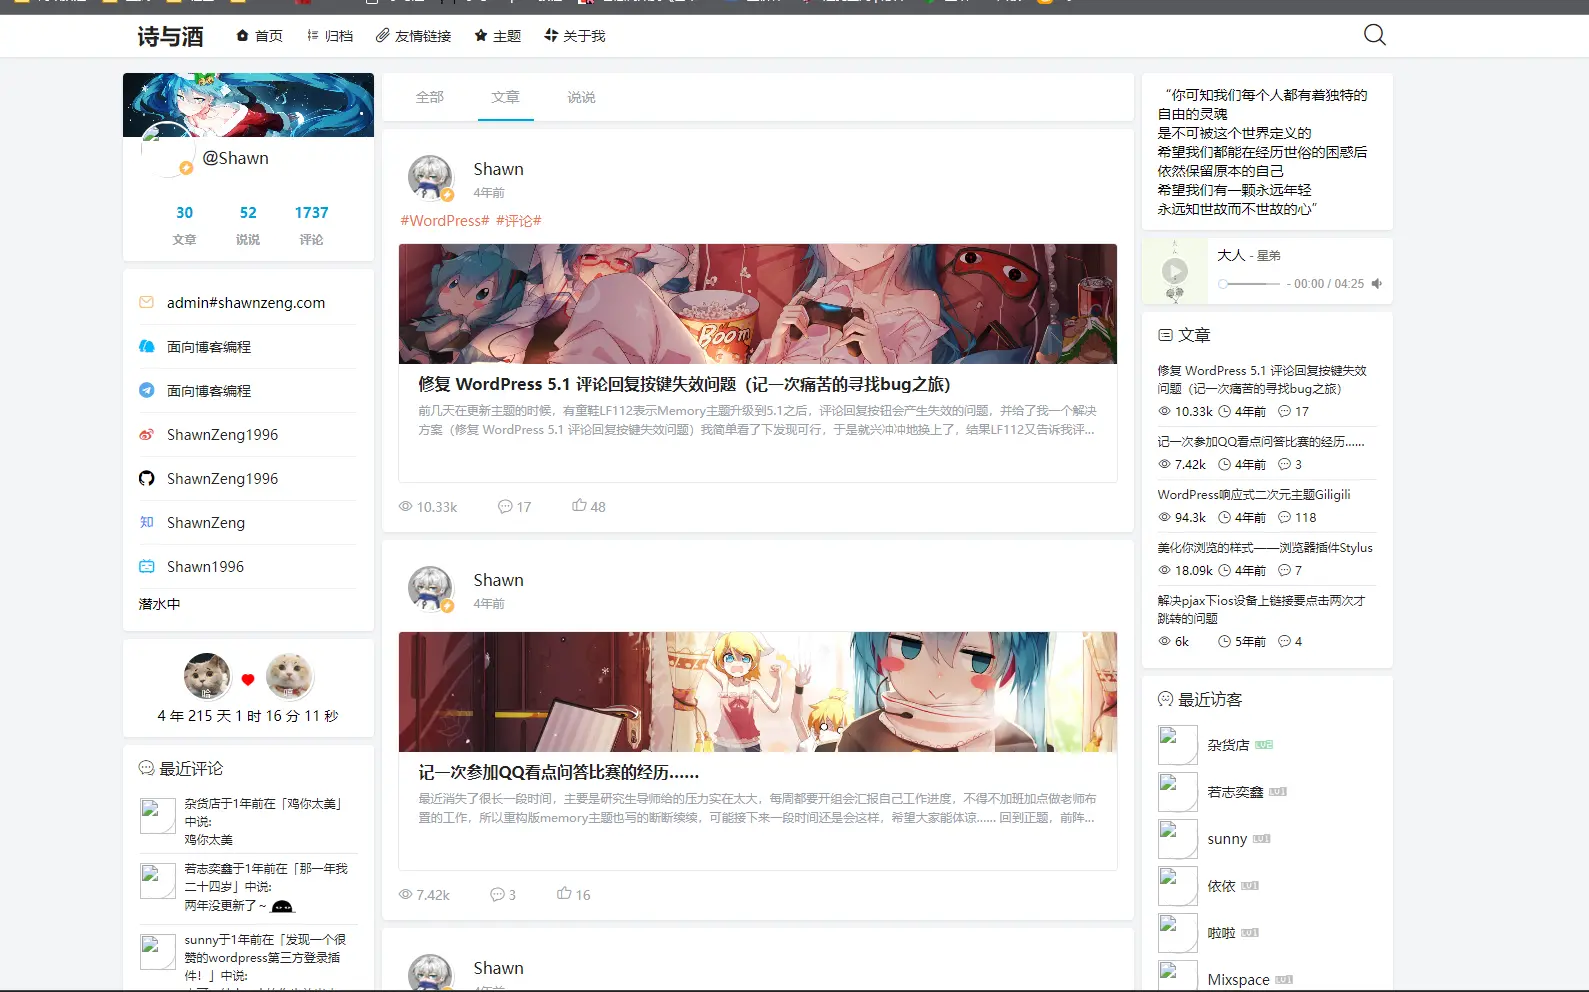Click the 最近访客 widget heading icon

point(1165,699)
